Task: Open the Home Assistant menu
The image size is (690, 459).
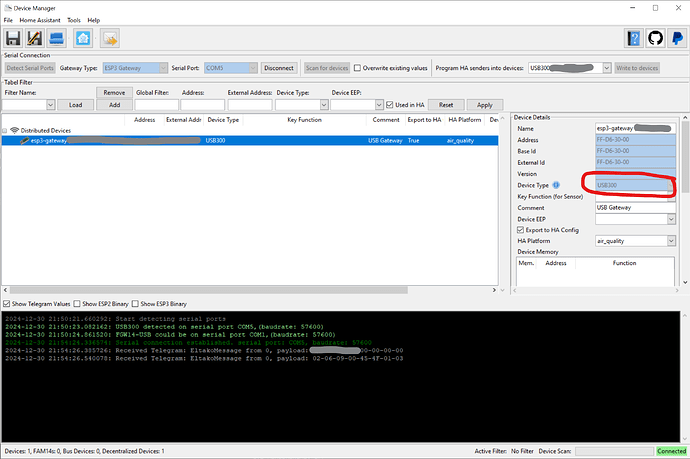Action: (x=40, y=20)
